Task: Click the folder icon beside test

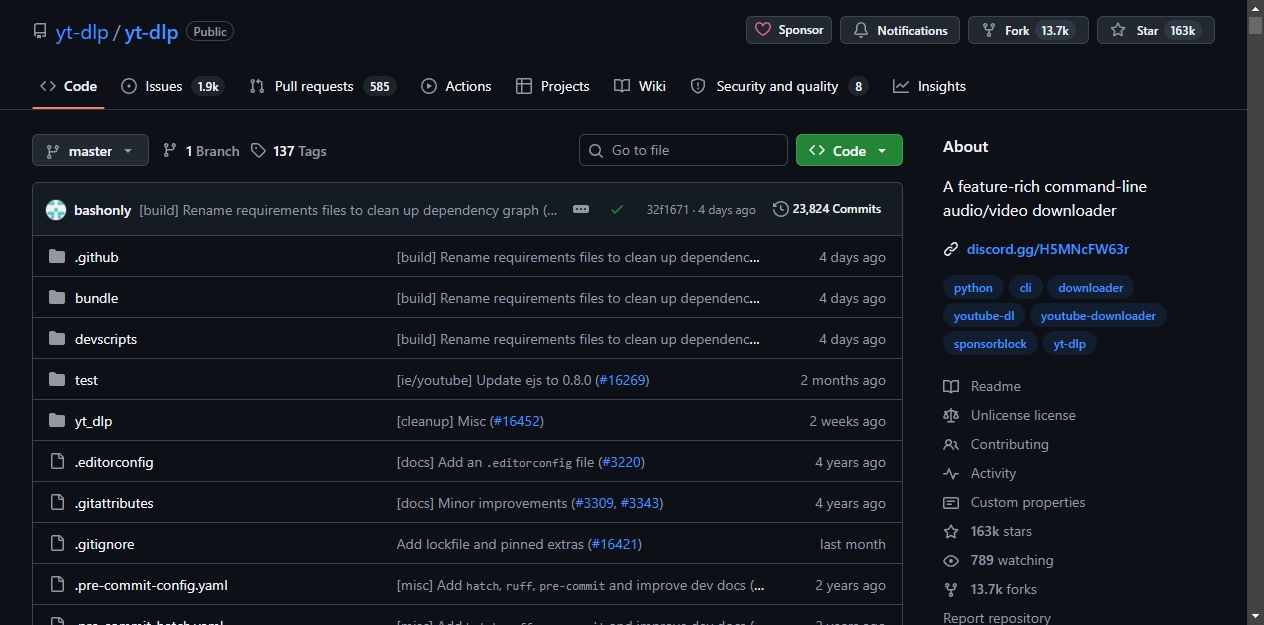Action: 57,380
